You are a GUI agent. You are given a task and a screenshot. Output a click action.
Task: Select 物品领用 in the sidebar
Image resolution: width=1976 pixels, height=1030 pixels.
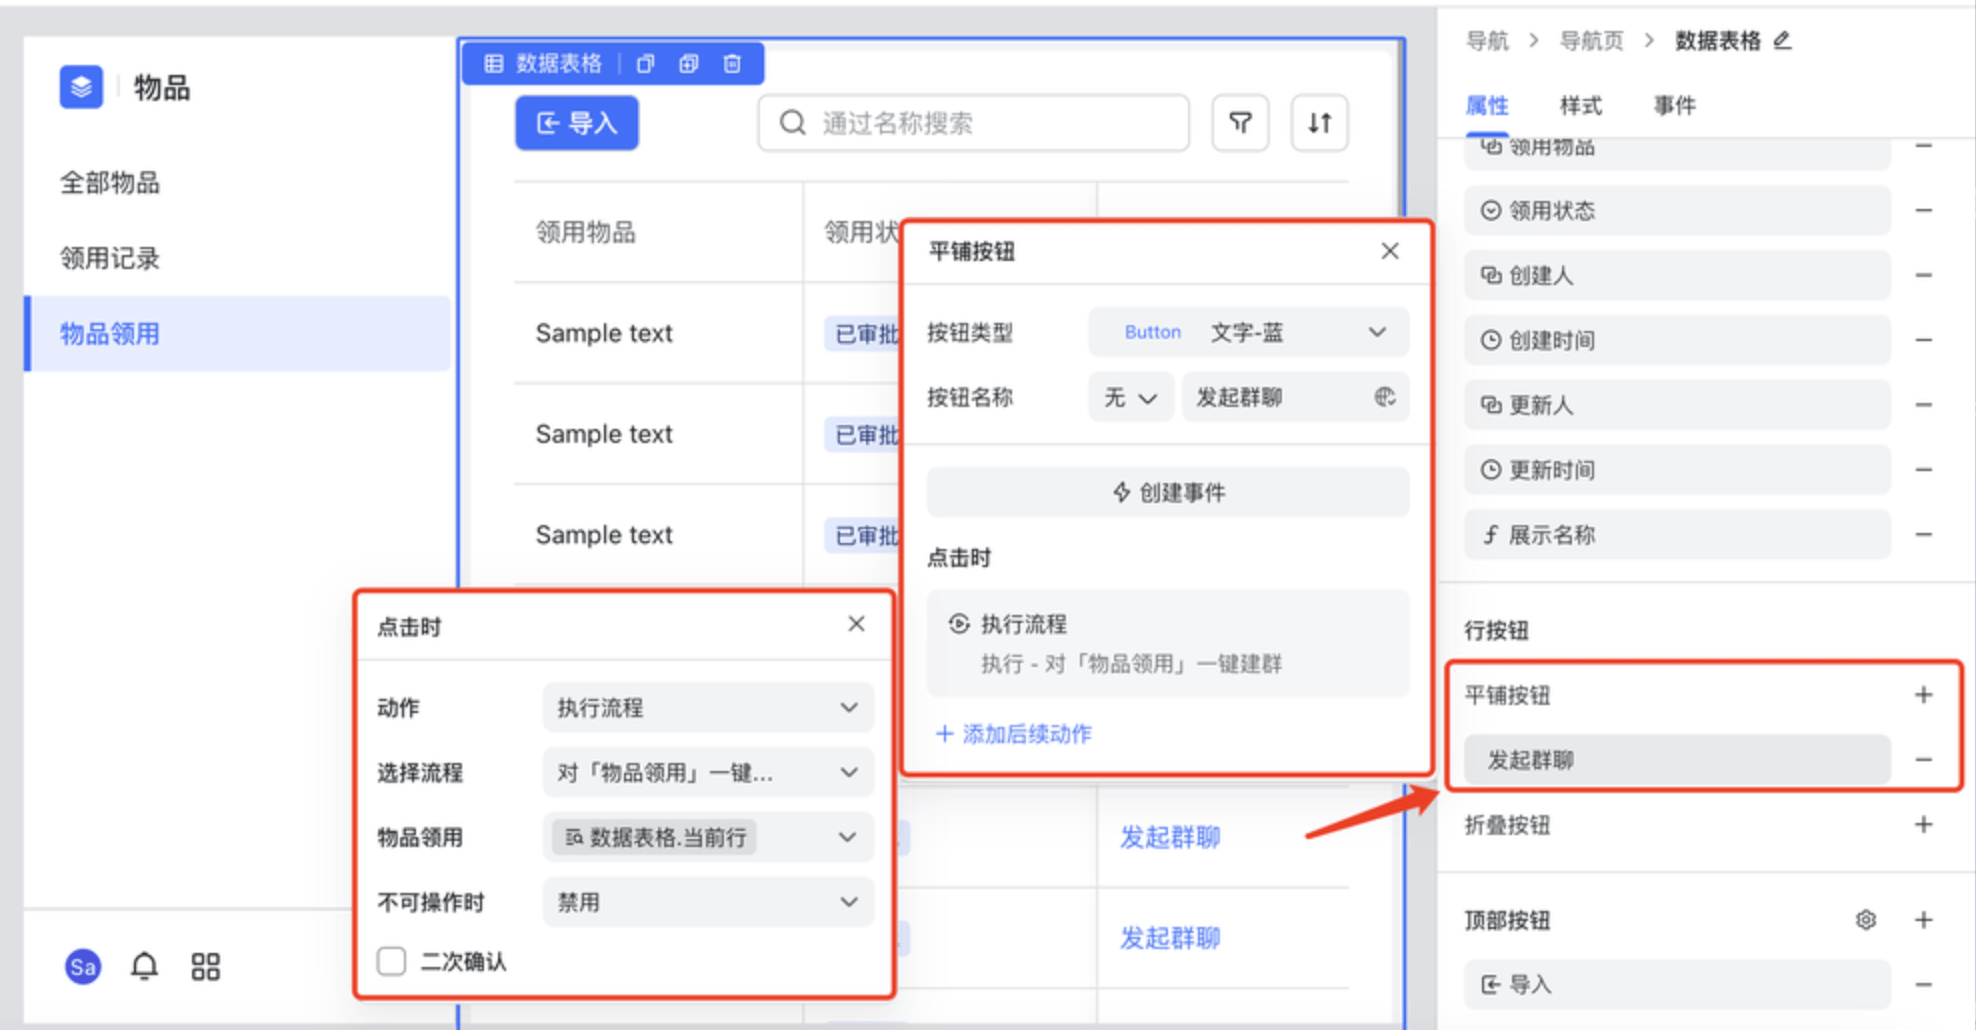[236, 334]
